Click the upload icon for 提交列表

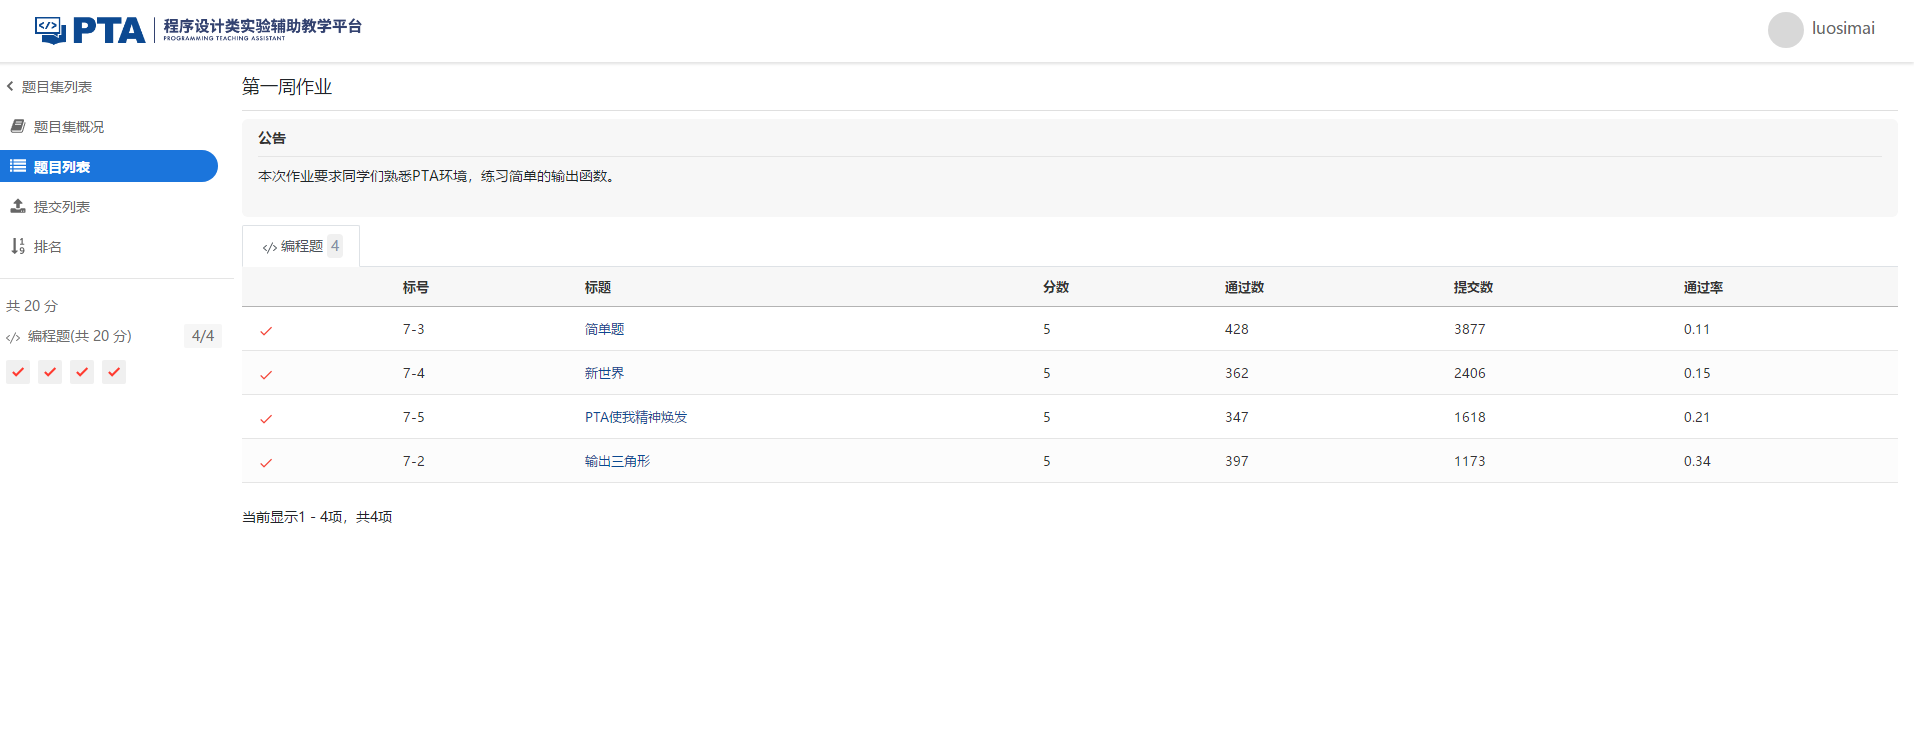click(18, 206)
